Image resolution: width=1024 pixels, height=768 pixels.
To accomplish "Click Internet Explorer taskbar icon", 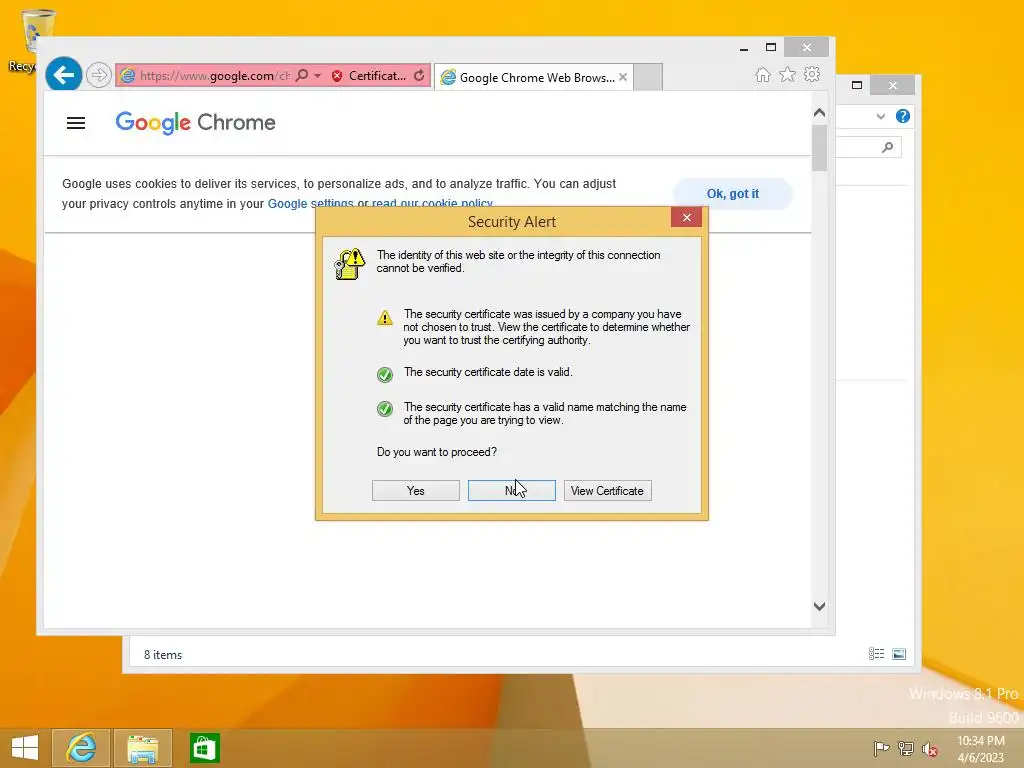I will click(81, 748).
